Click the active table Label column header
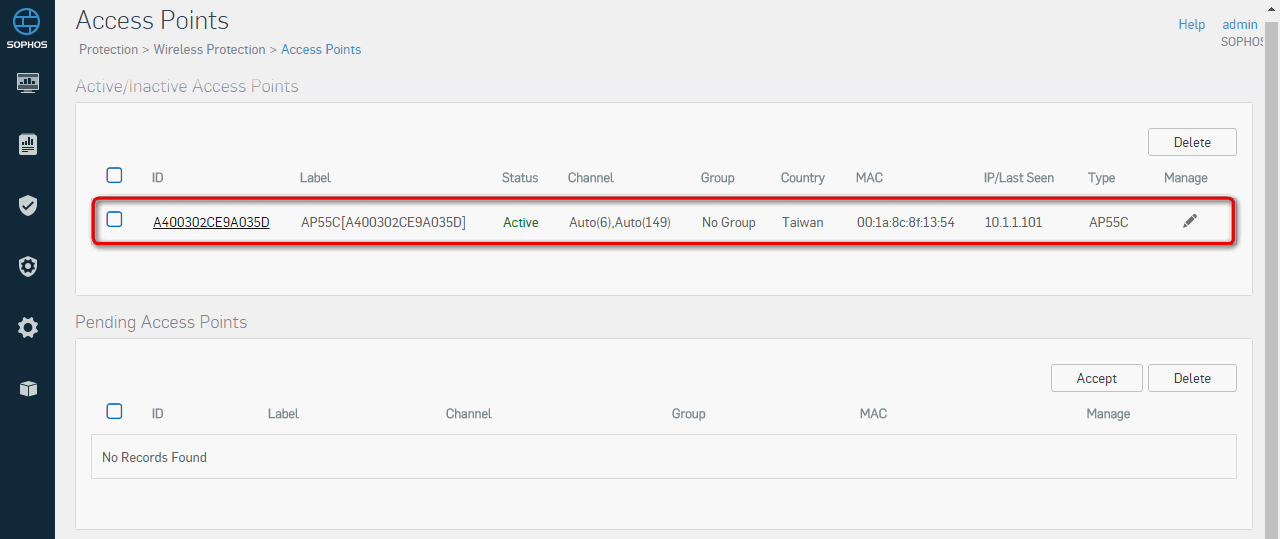The image size is (1280, 539). [315, 178]
